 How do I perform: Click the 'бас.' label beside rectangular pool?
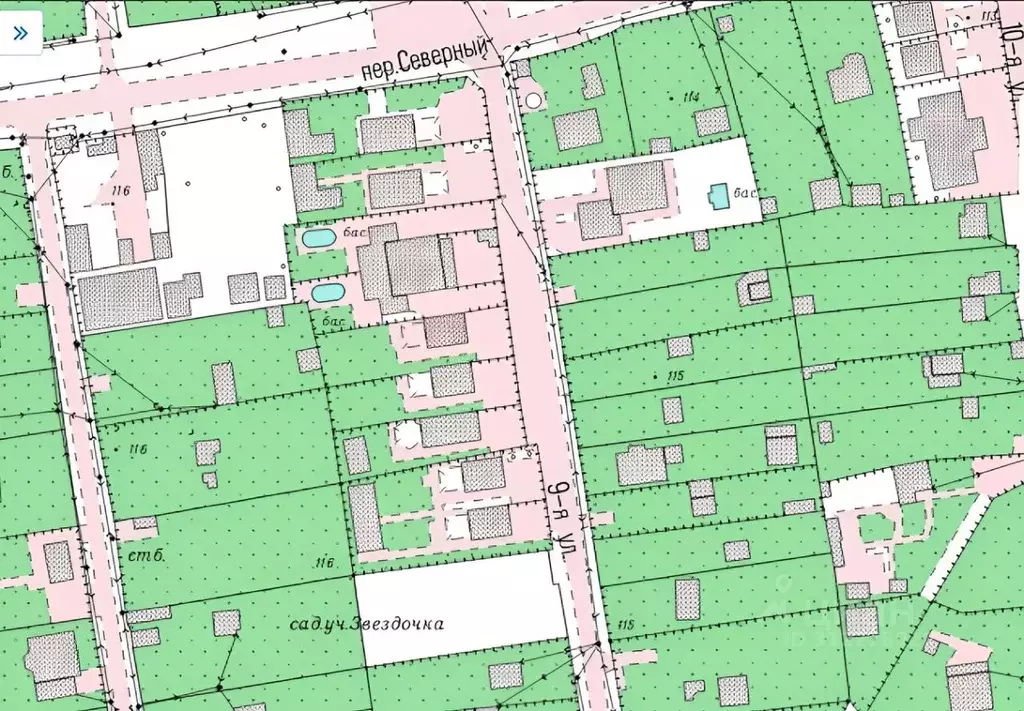point(745,193)
